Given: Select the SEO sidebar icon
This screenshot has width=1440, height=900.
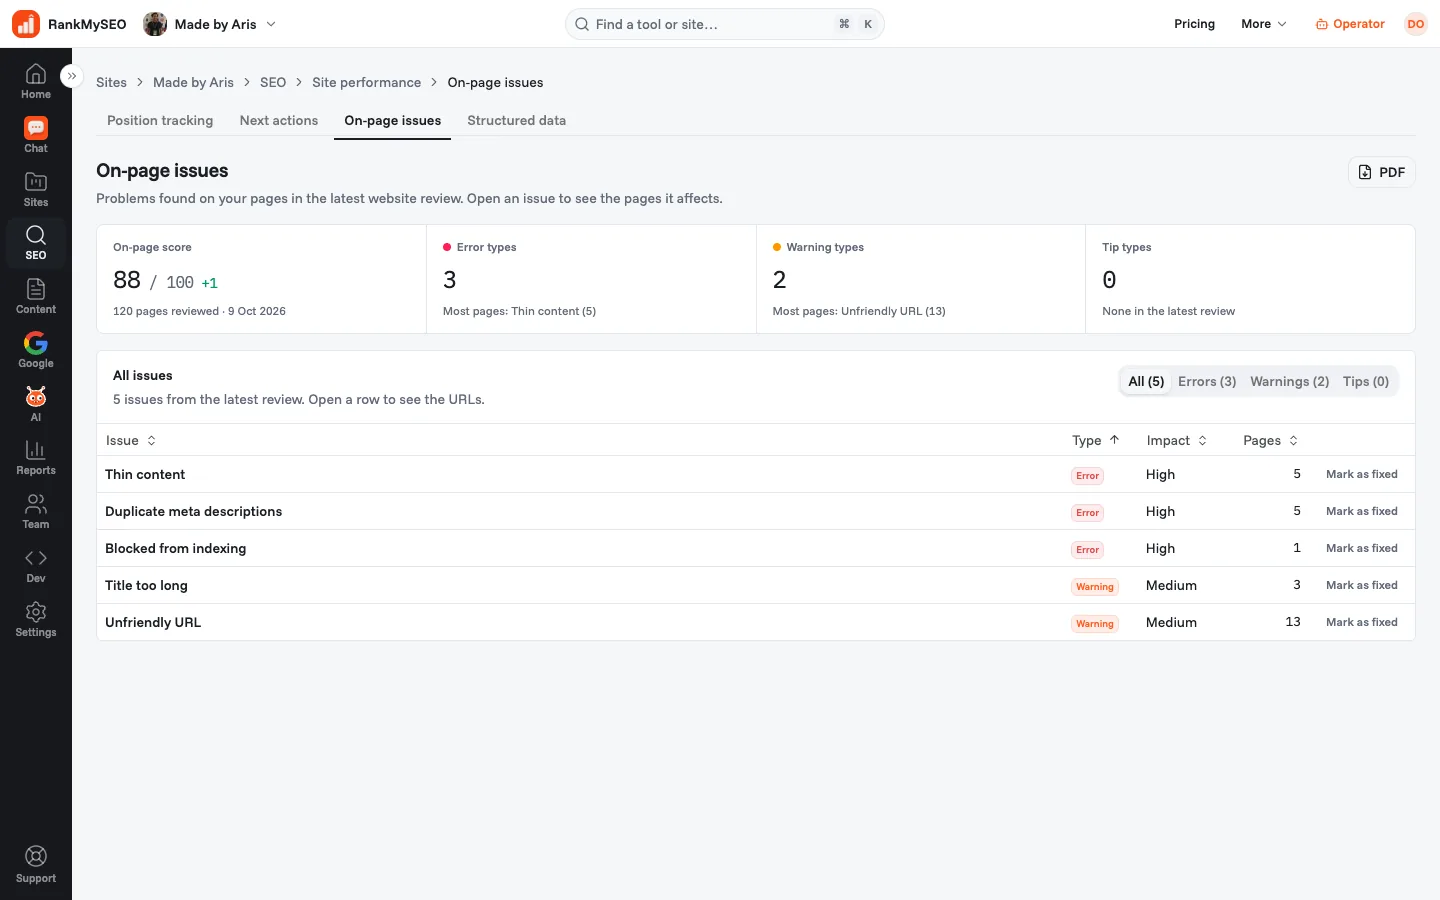Looking at the screenshot, I should 36,243.
